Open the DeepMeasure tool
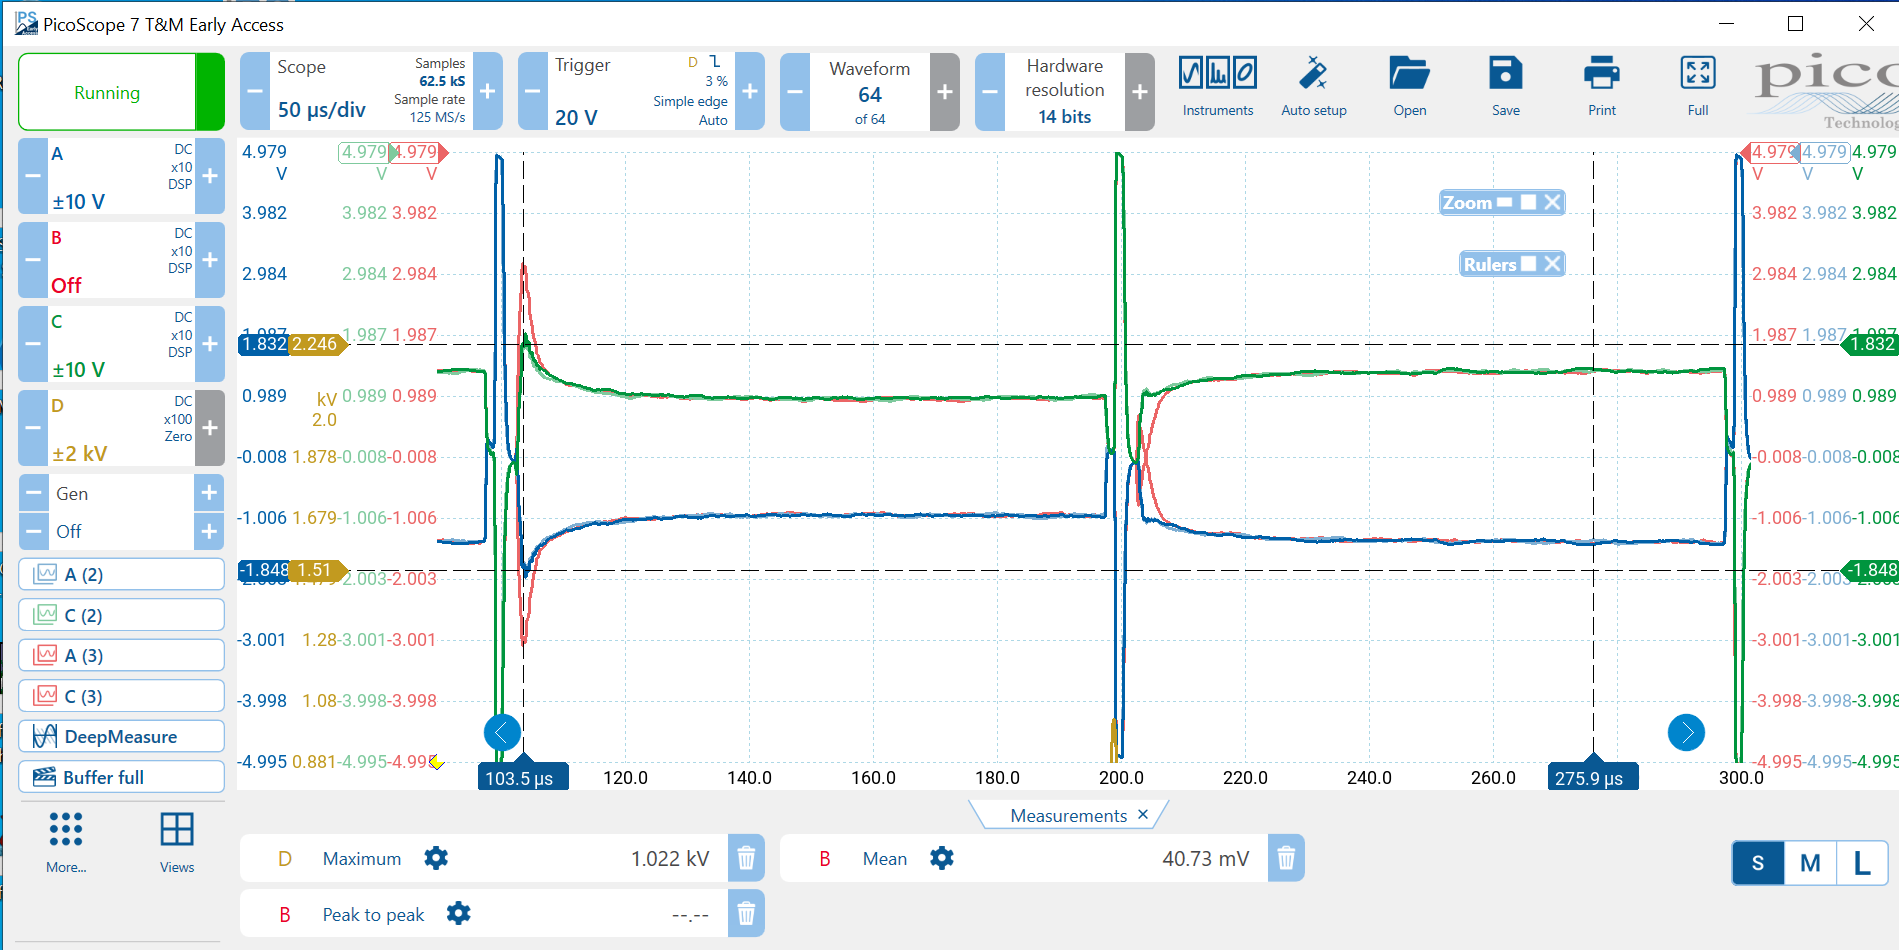Image resolution: width=1899 pixels, height=950 pixels. 121,737
